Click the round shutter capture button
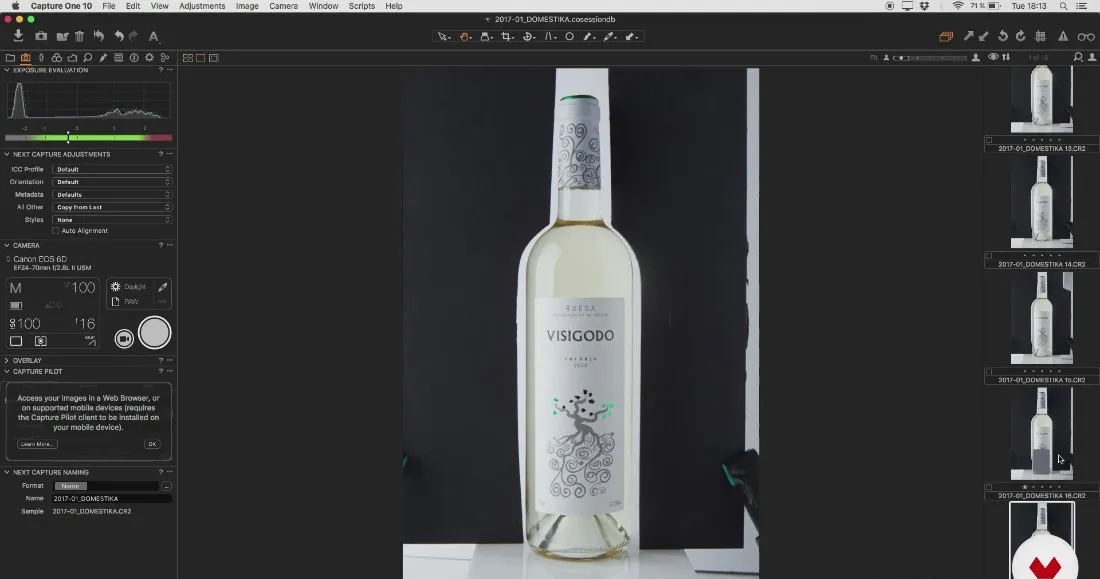 coord(154,333)
